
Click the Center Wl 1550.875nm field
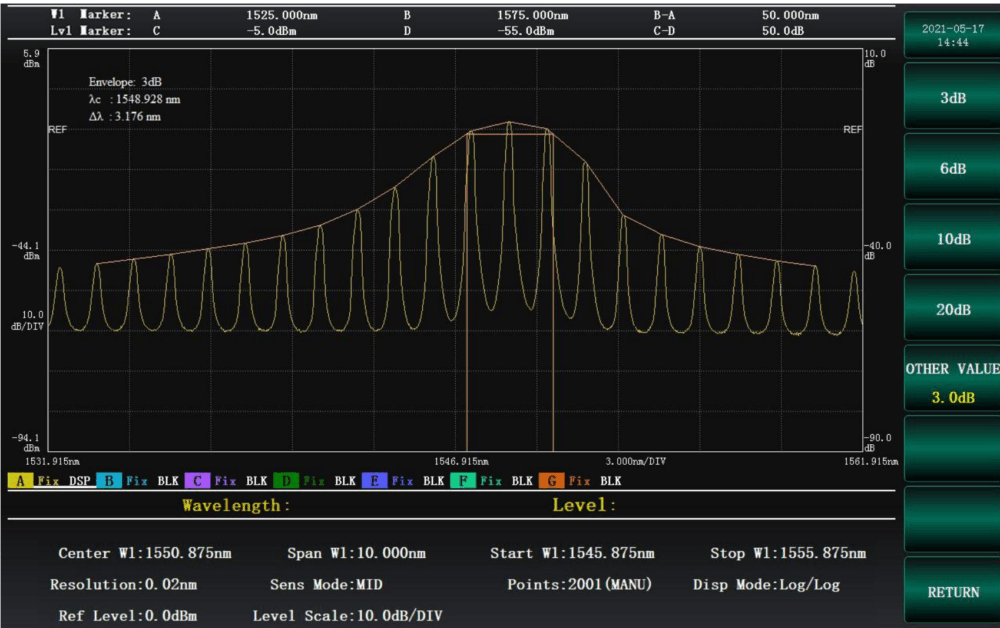tap(145, 553)
